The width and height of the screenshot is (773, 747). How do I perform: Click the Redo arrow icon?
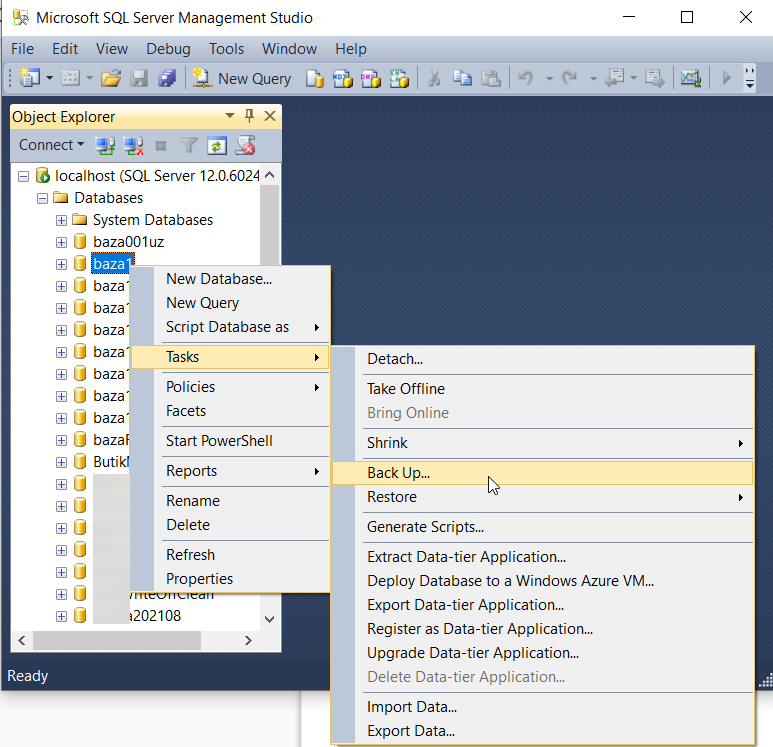click(570, 78)
